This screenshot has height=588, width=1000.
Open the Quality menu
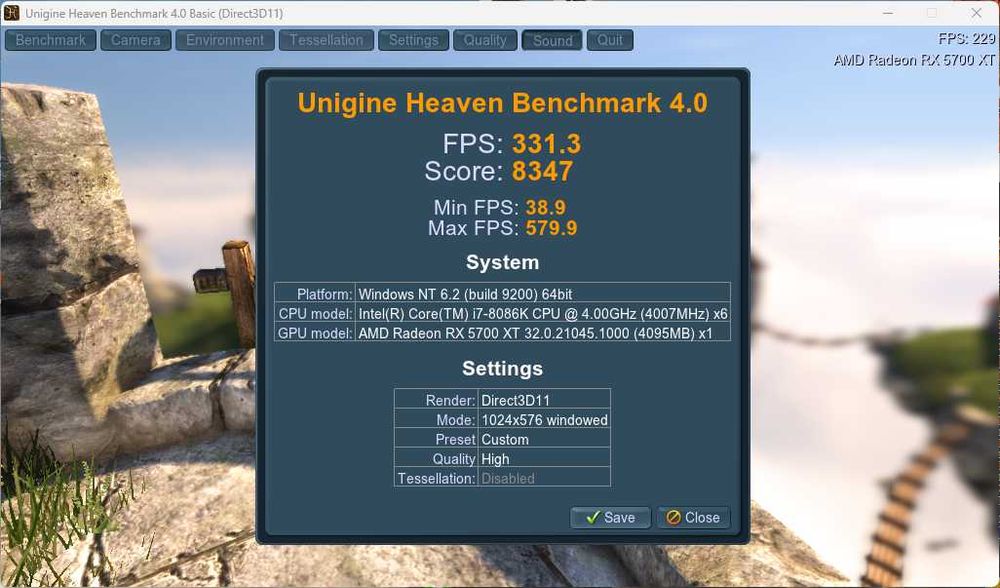click(x=485, y=40)
